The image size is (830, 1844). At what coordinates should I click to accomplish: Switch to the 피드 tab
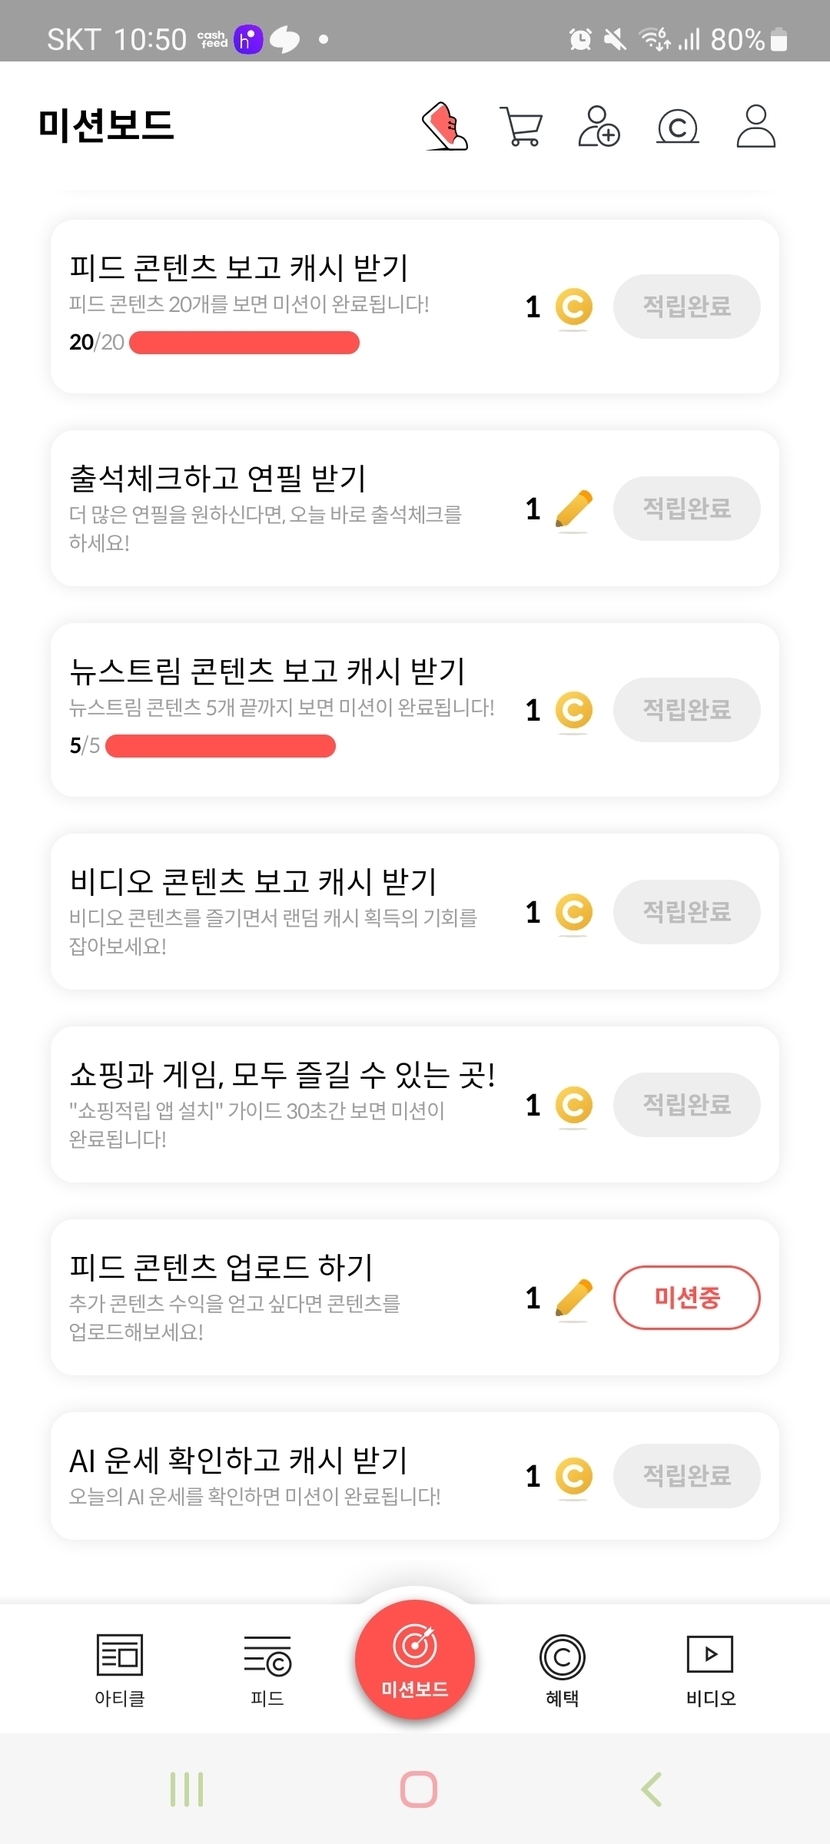267,1668
